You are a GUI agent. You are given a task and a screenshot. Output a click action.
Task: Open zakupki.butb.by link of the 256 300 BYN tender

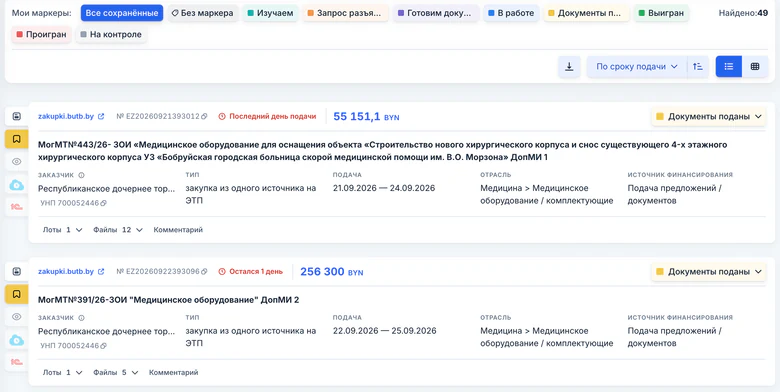(71, 272)
